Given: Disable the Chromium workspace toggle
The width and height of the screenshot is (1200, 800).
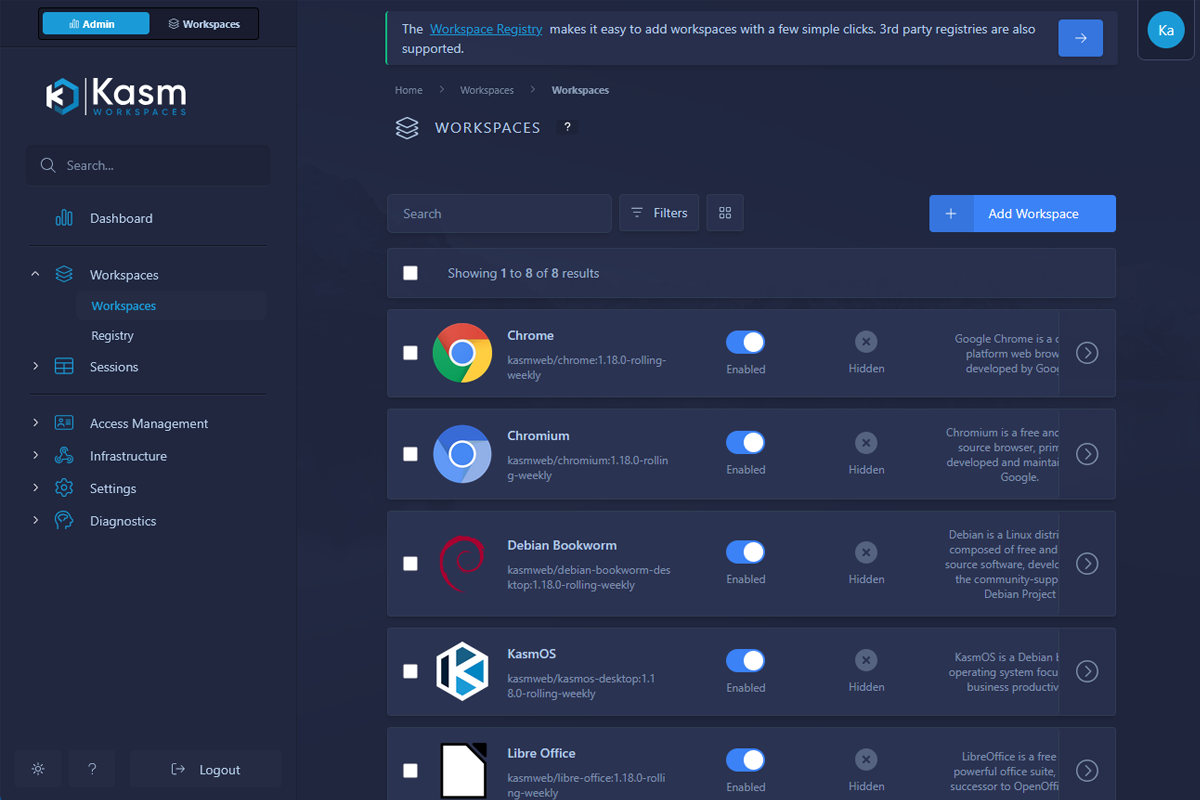Looking at the screenshot, I should point(745,442).
